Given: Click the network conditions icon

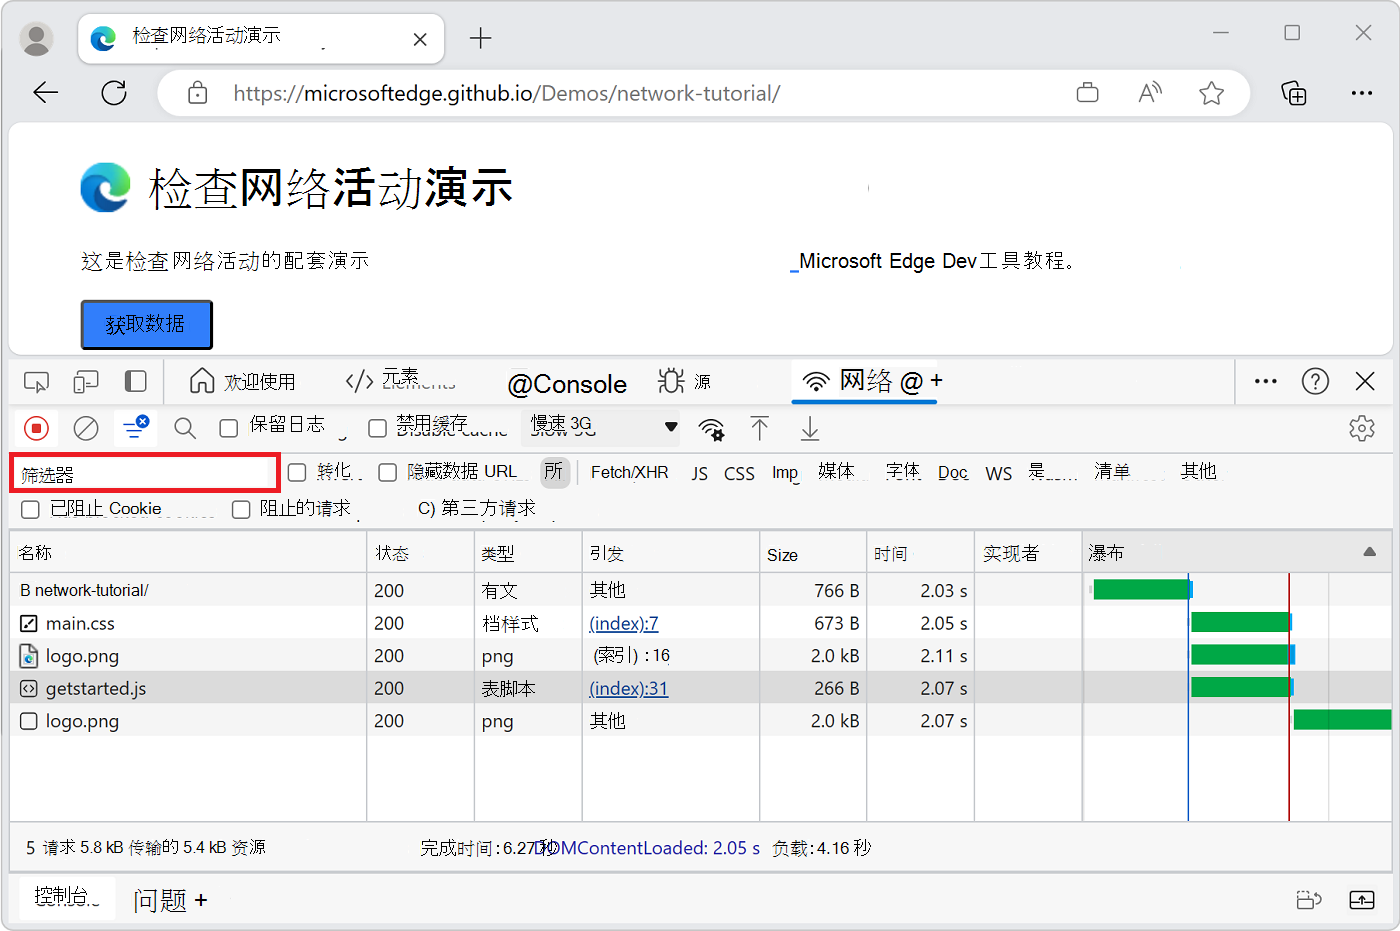Looking at the screenshot, I should [x=711, y=428].
